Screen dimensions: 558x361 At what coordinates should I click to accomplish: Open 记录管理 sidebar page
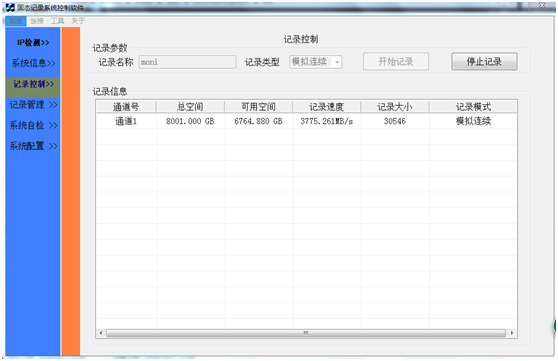click(x=33, y=105)
